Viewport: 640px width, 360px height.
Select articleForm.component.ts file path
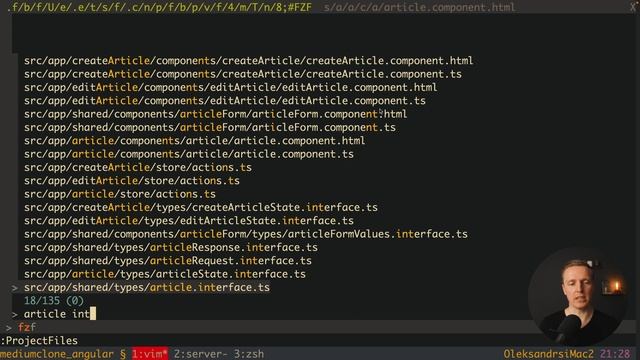(210, 127)
